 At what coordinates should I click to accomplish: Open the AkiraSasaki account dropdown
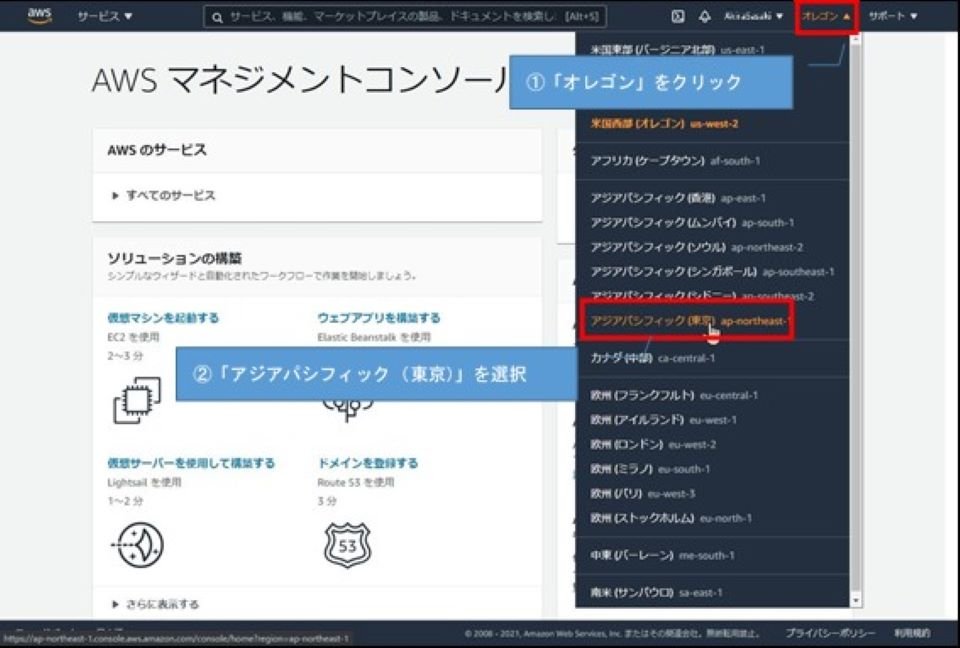pyautogui.click(x=753, y=16)
